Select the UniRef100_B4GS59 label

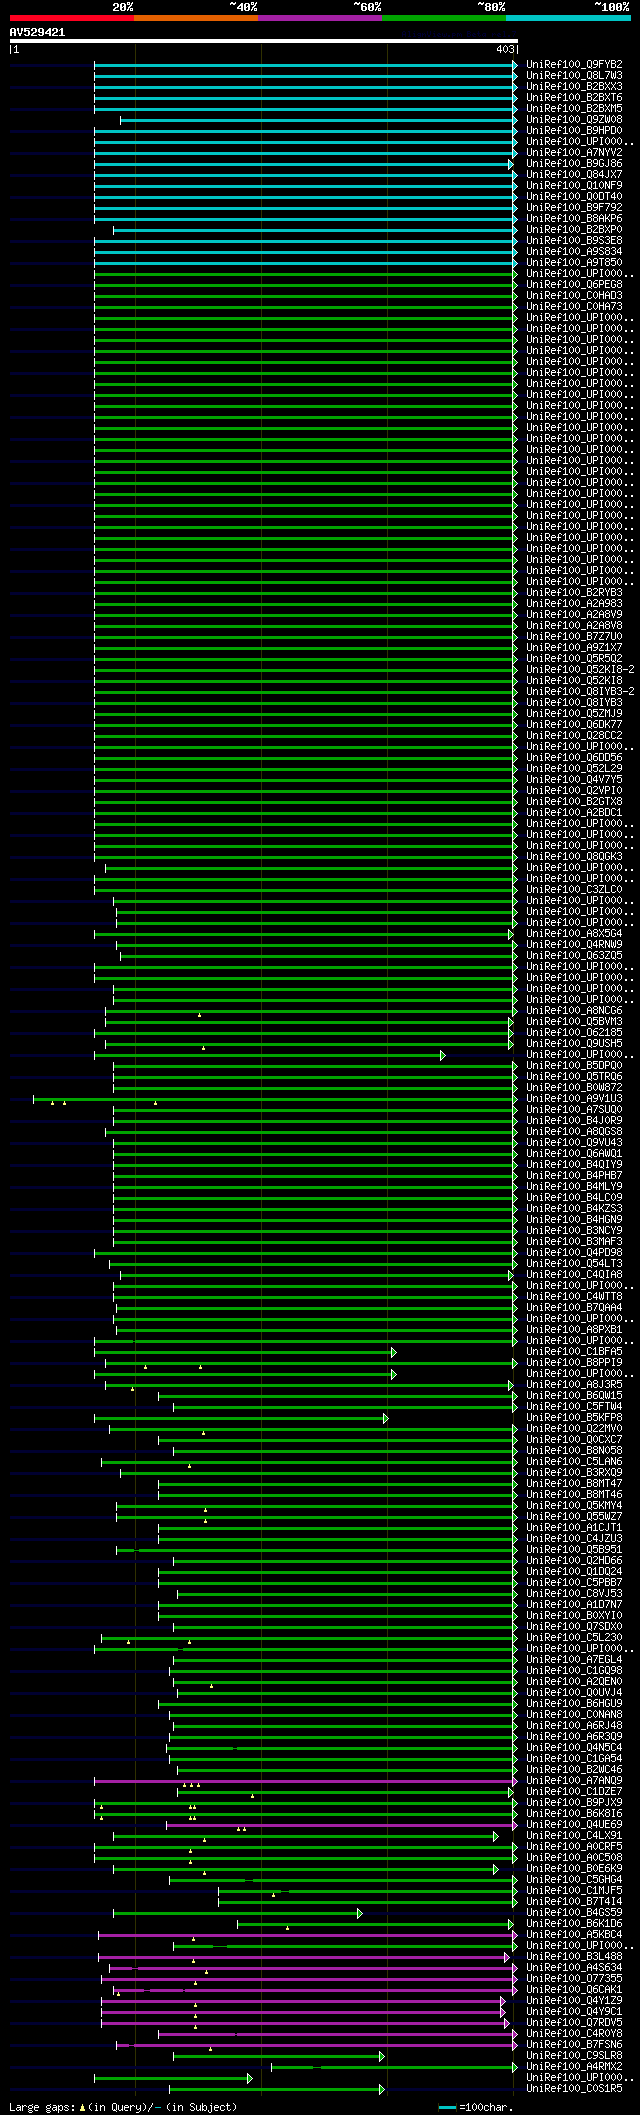coord(574,1912)
